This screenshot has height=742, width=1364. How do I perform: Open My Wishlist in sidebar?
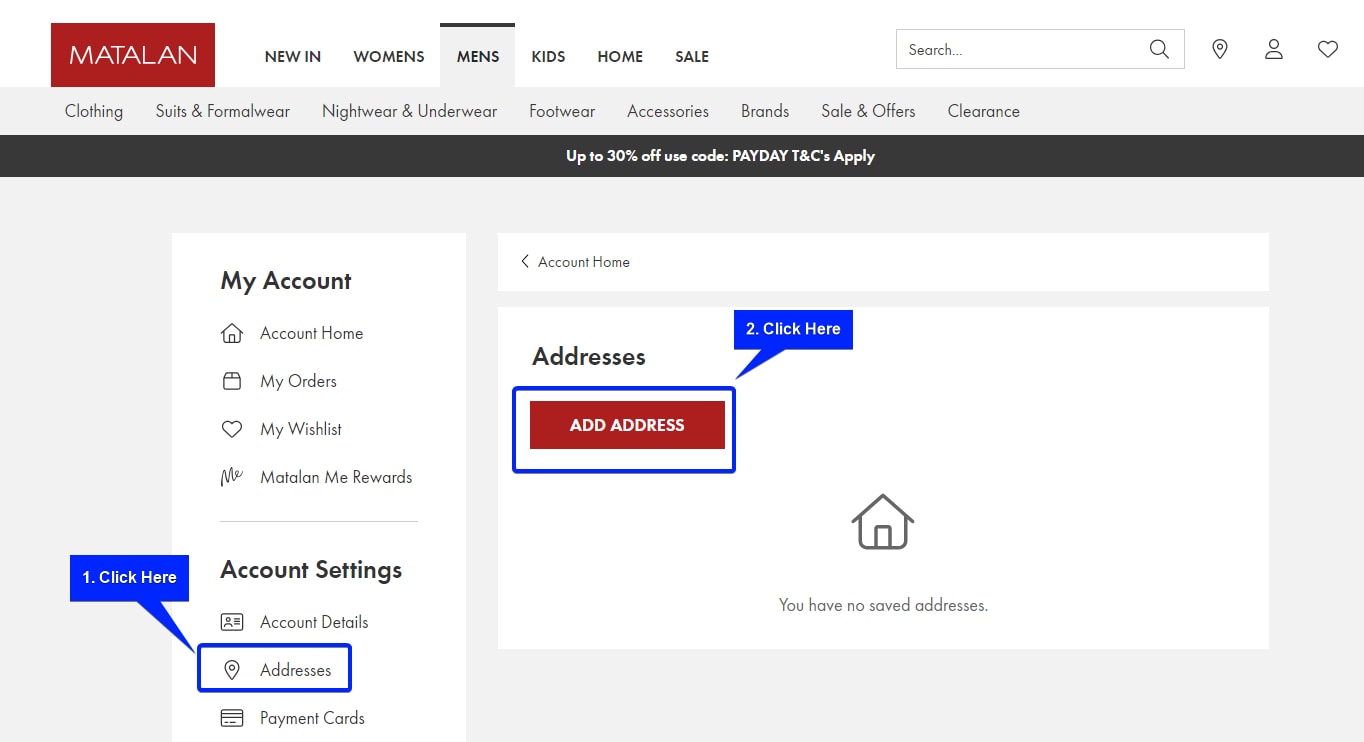point(301,429)
